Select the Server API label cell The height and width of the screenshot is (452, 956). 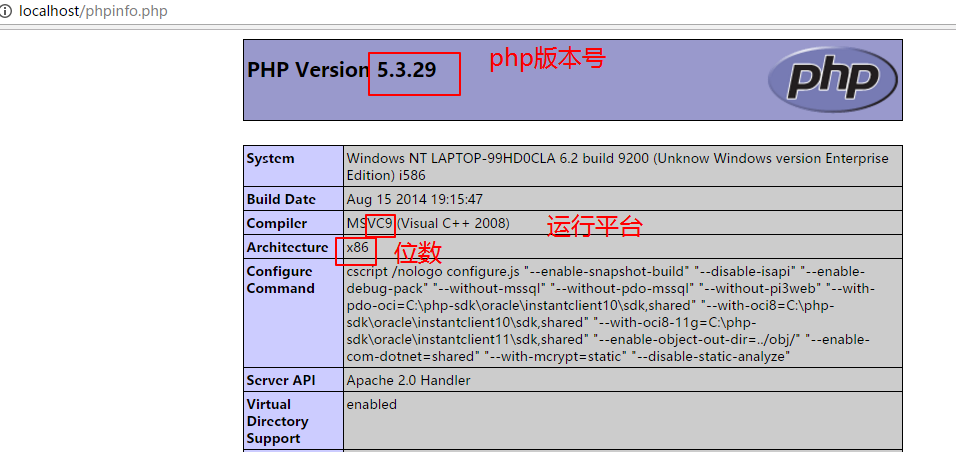(x=293, y=380)
